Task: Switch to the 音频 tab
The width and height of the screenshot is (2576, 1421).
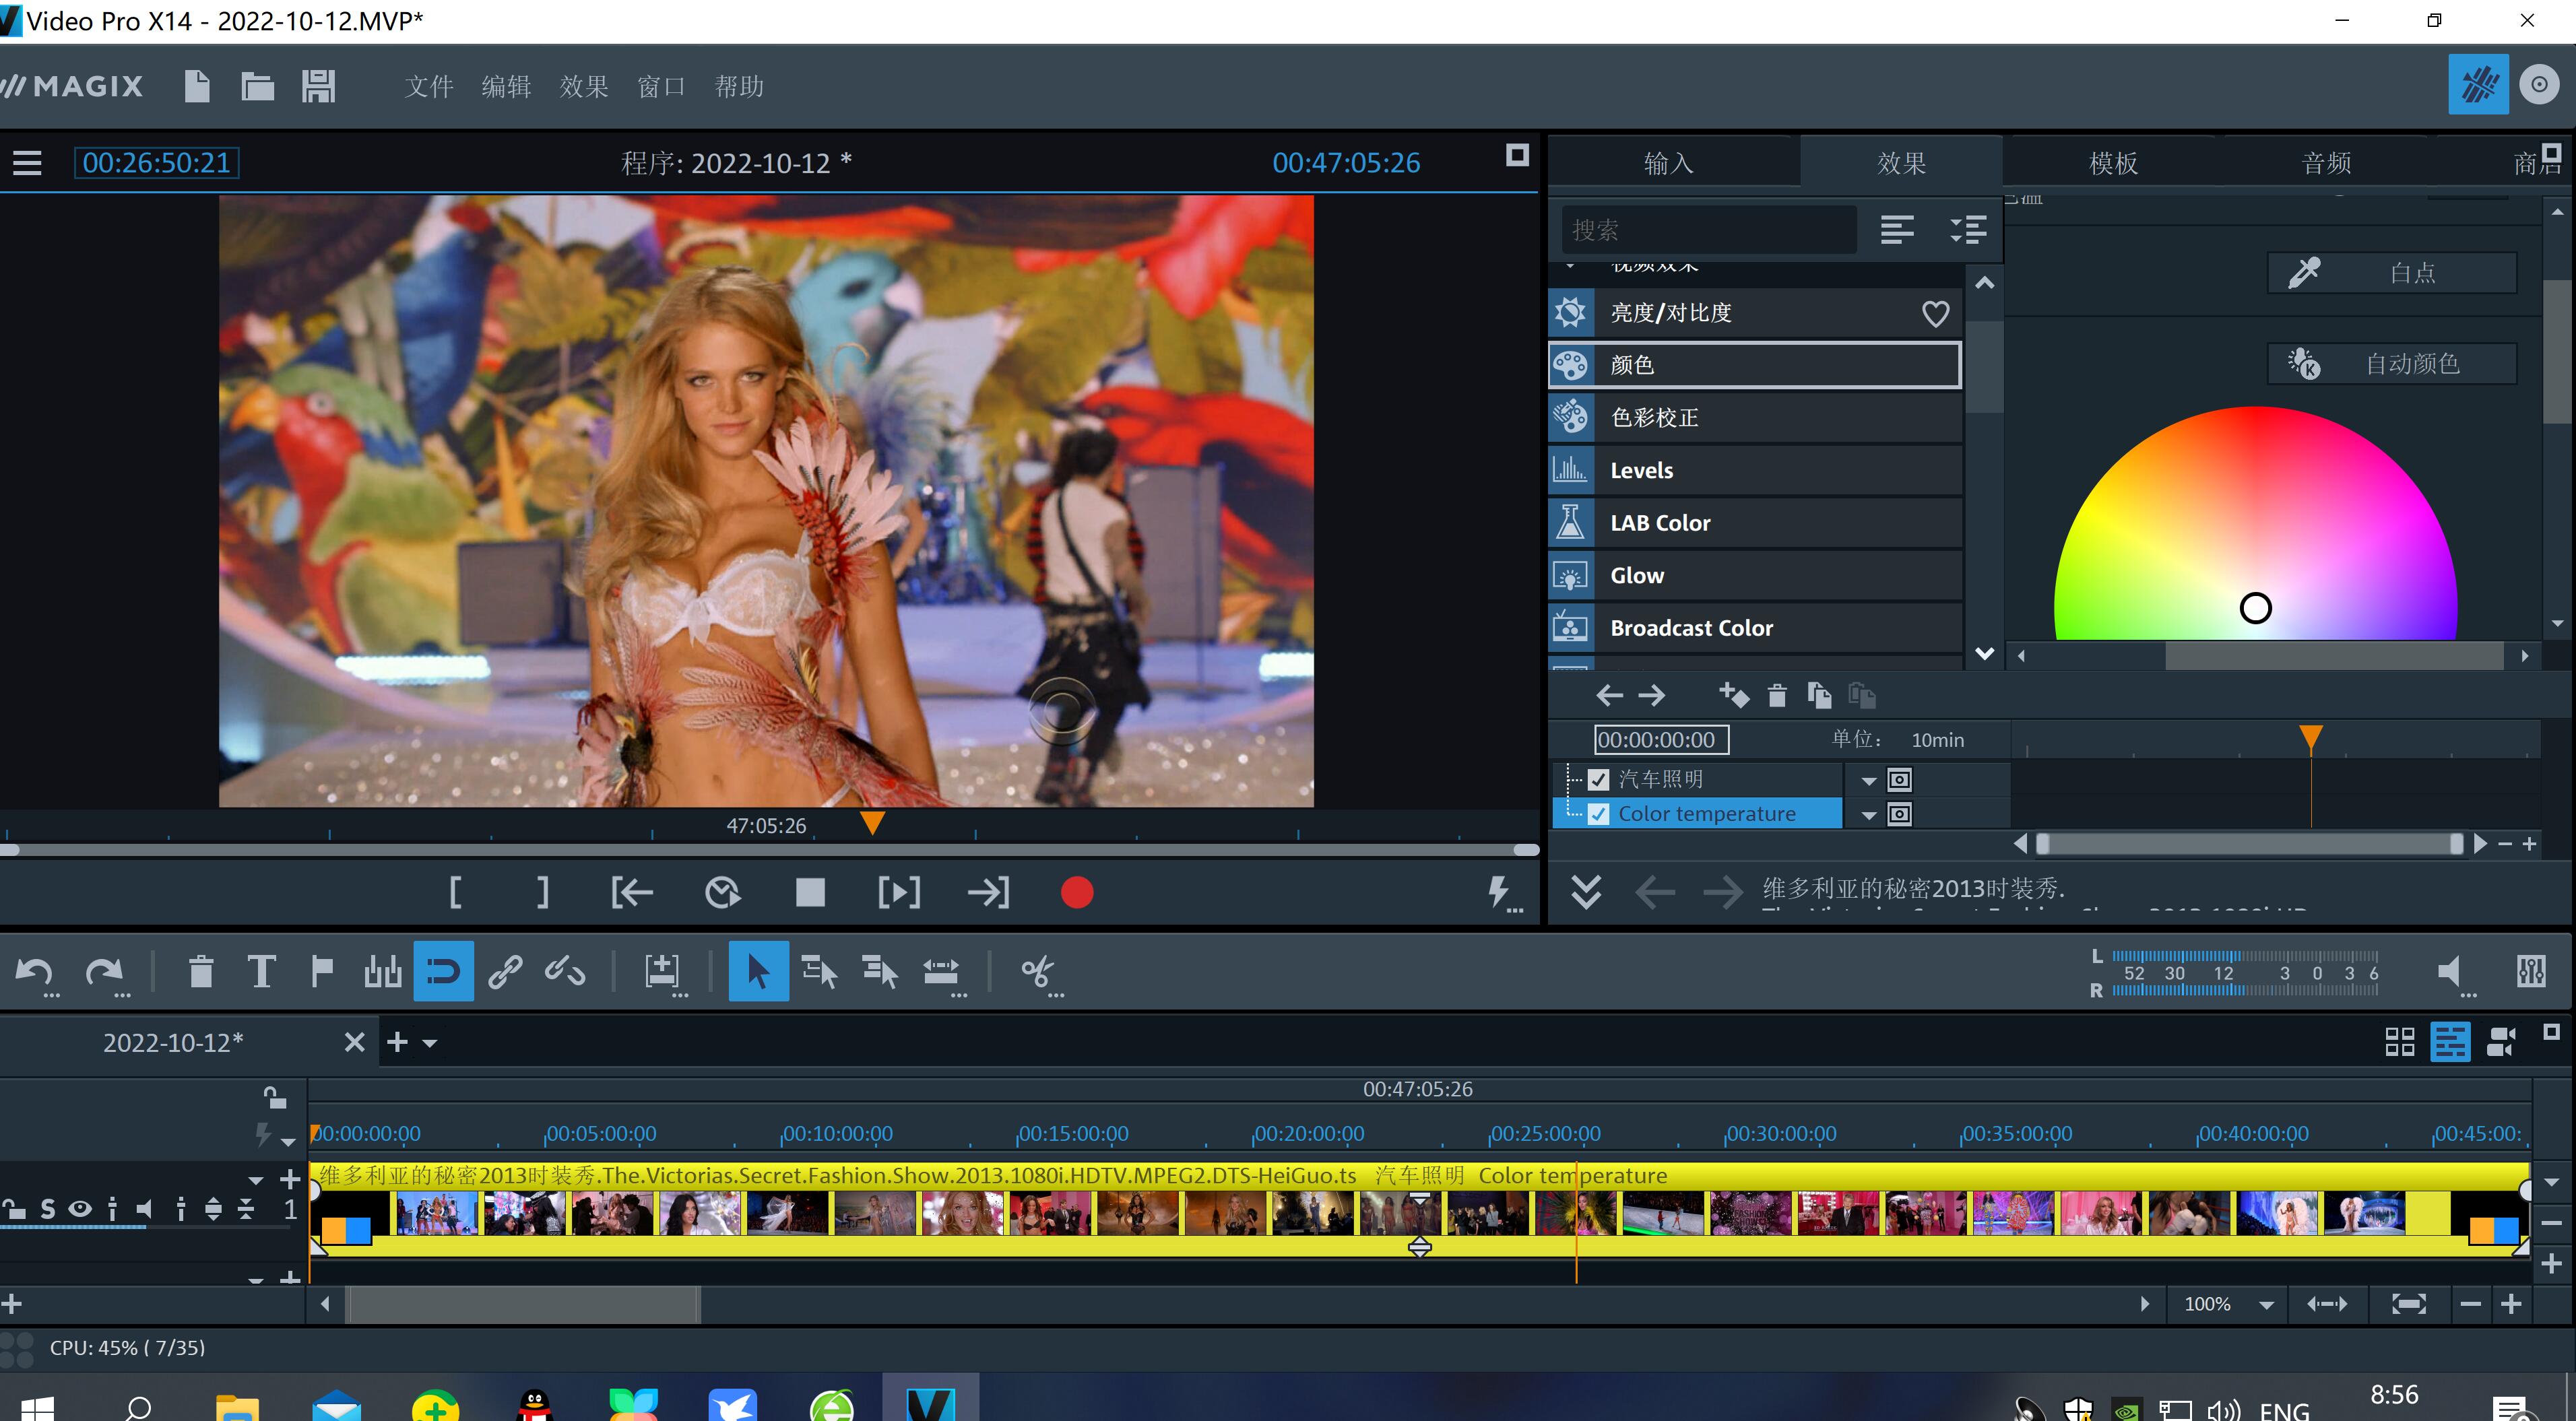Action: coord(2326,163)
